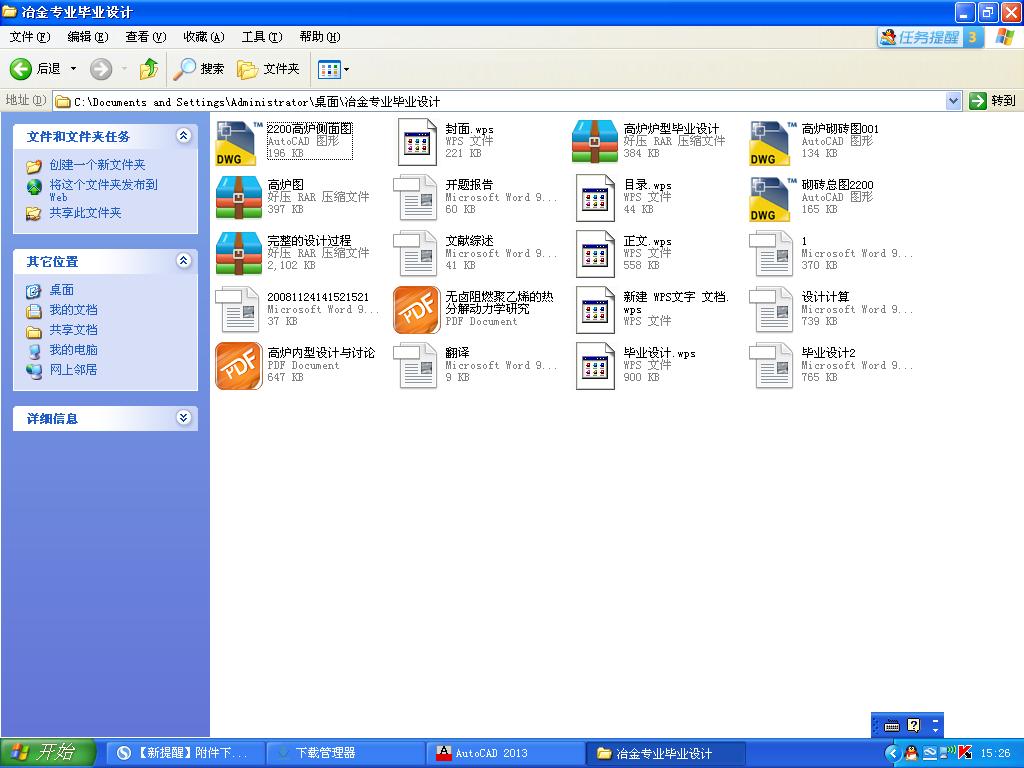Go to 我的电脑 in other places
Viewport: 1024px width, 768px height.
pos(73,350)
